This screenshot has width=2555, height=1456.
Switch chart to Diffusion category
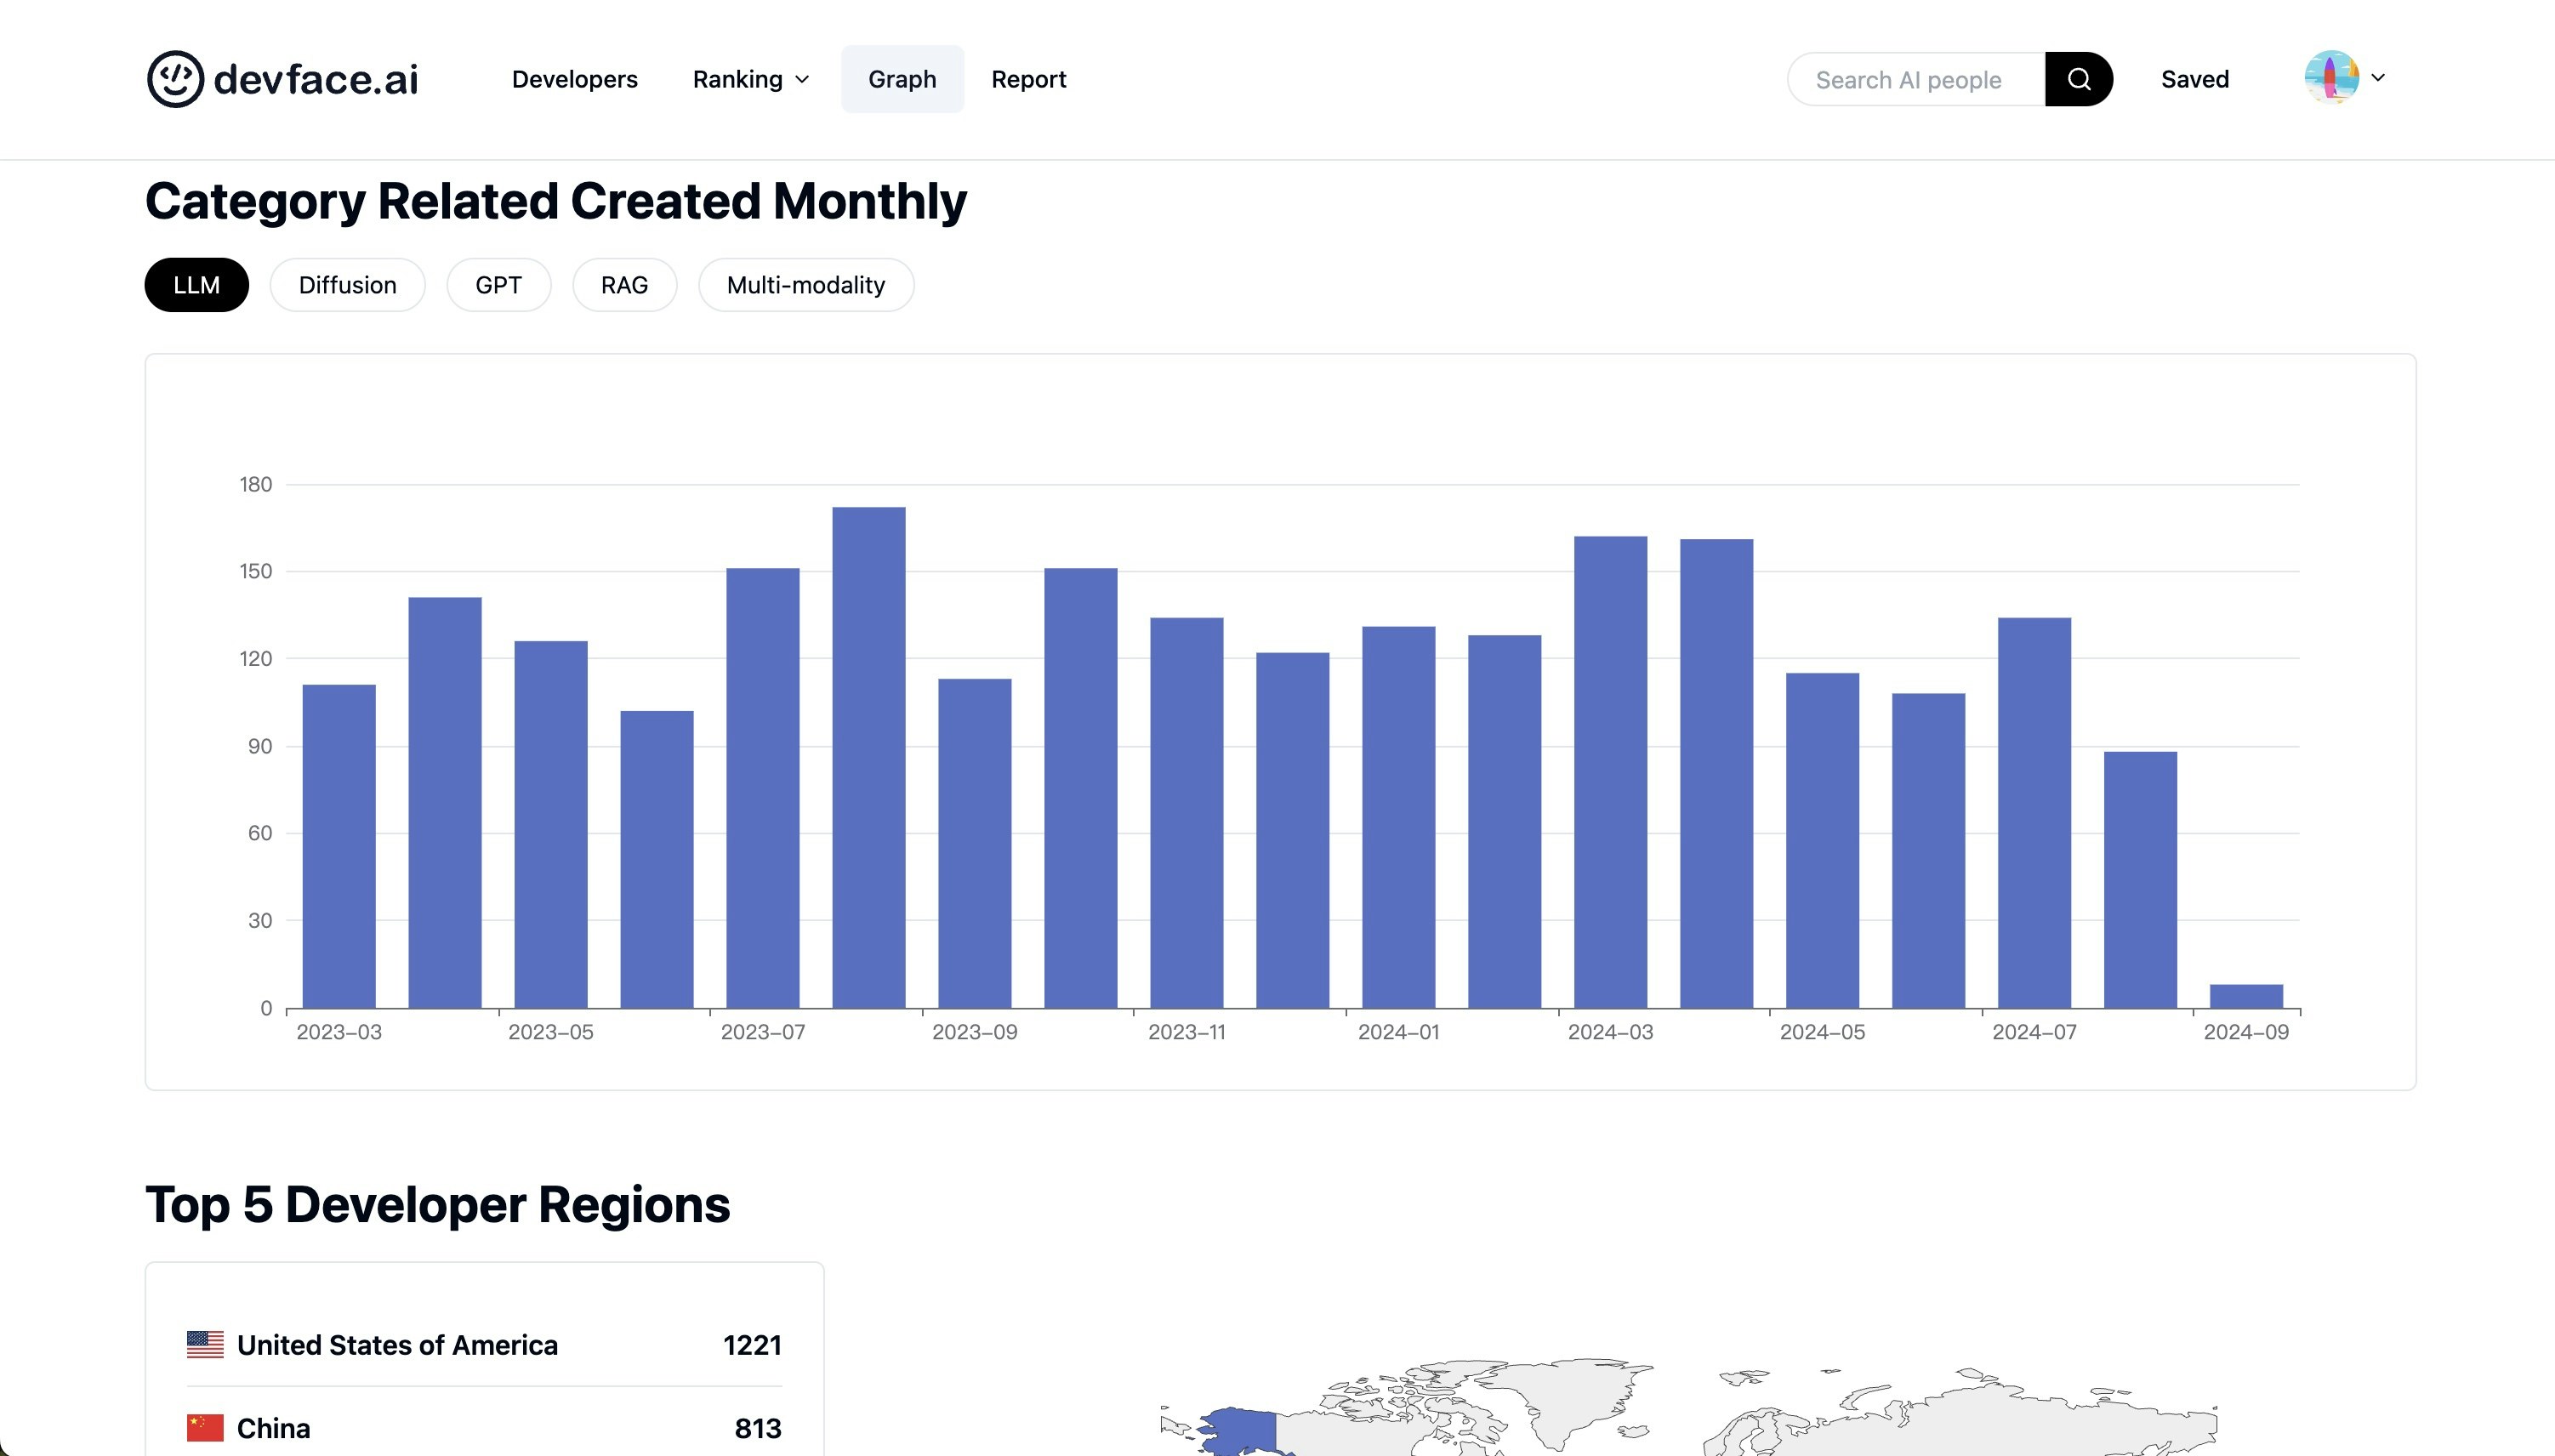(347, 285)
